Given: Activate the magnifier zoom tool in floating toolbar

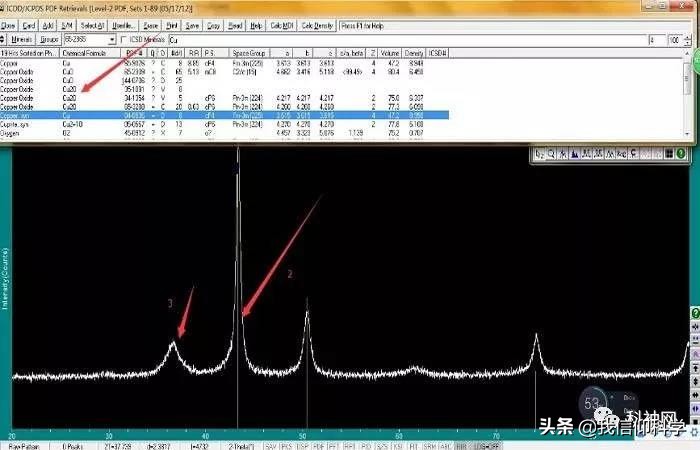Looking at the screenshot, I should [x=551, y=154].
